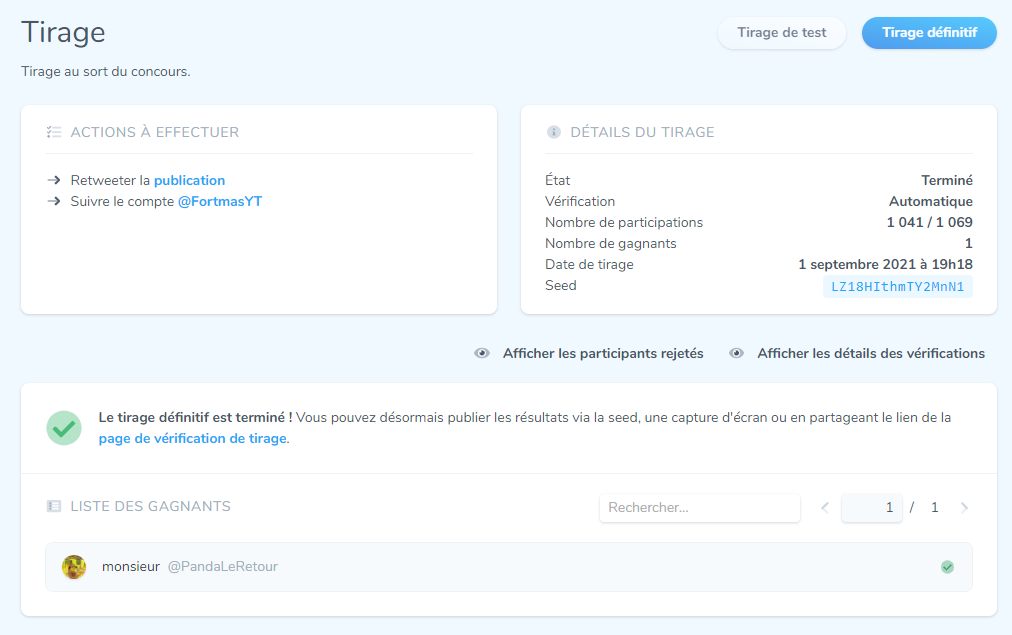Click the Tirage de test button
The width and height of the screenshot is (1012, 635).
tap(781, 32)
